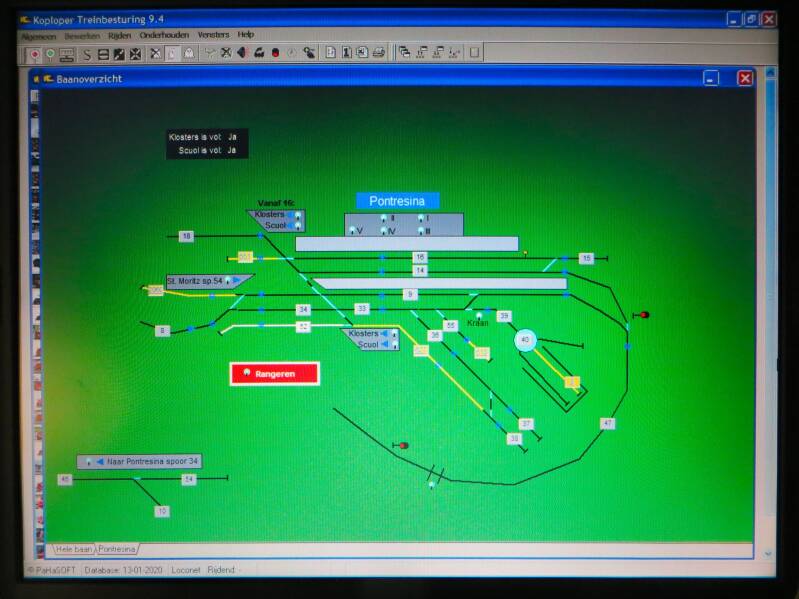Viewport: 799px width, 599px height.
Task: Open the Algemeen menu
Action: tap(39, 37)
